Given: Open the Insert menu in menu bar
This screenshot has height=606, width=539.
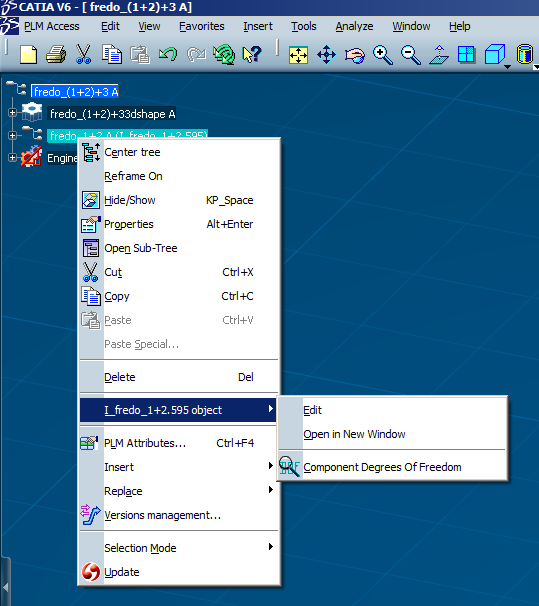Looking at the screenshot, I should point(258,26).
